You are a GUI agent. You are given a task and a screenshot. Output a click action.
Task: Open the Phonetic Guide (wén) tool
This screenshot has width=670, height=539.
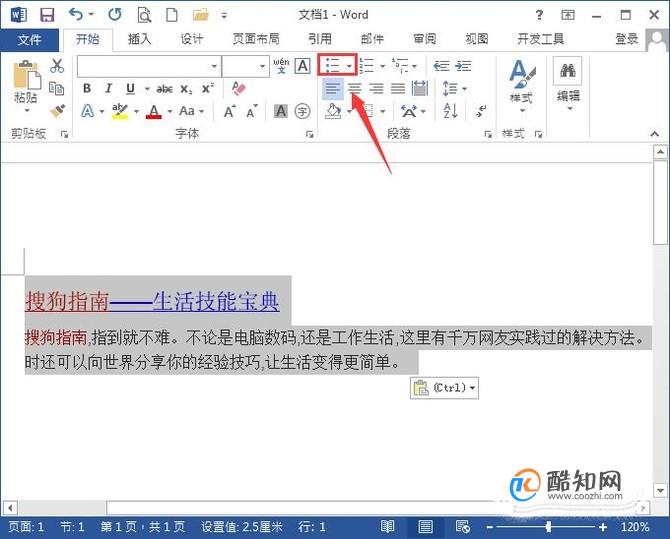point(281,66)
